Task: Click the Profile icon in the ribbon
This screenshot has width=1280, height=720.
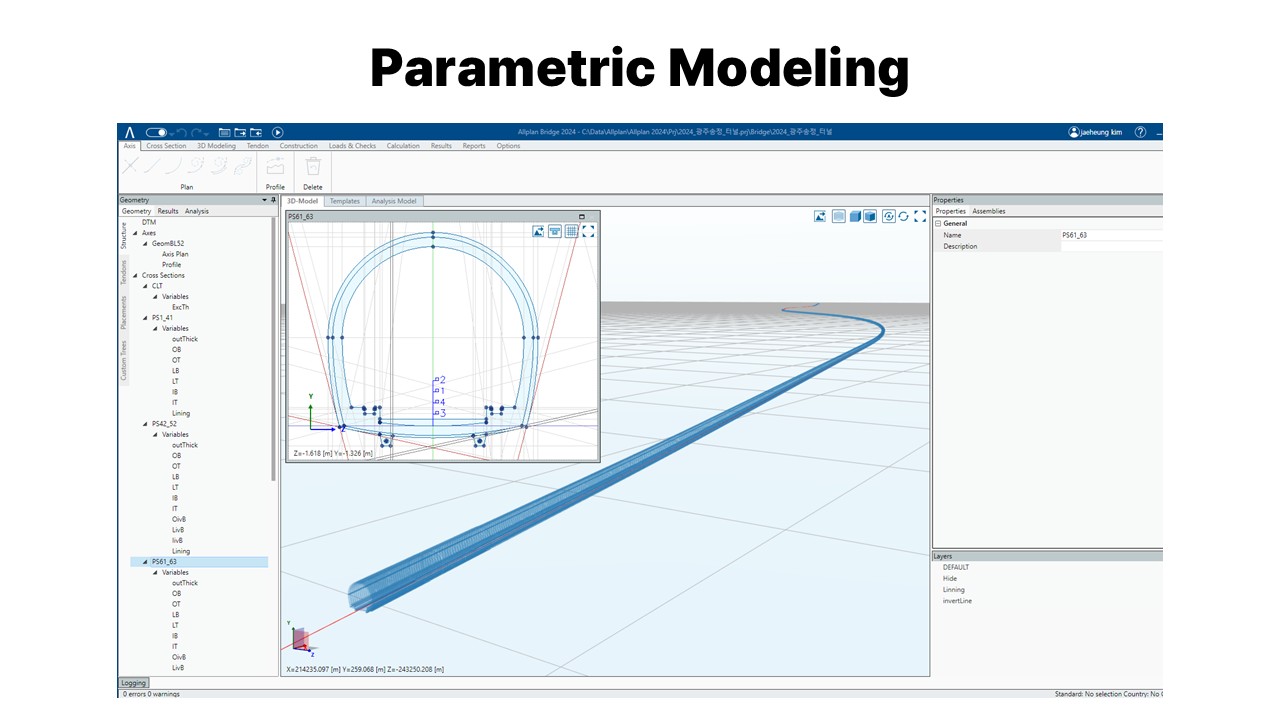Action: (x=275, y=168)
